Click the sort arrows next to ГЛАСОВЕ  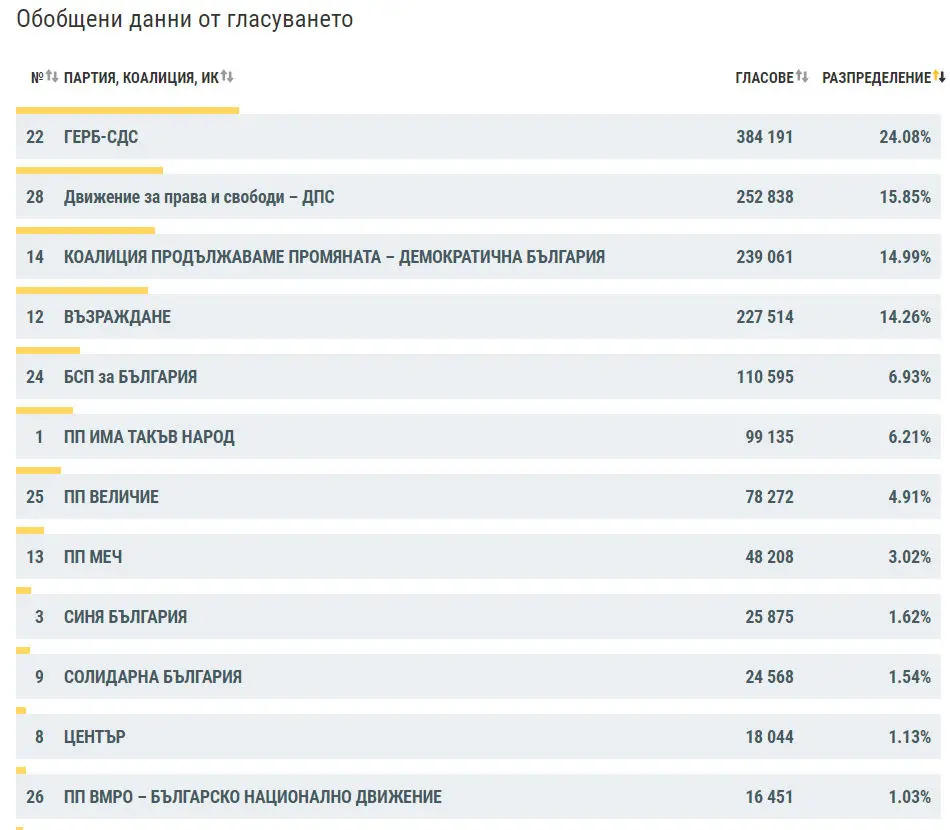tap(802, 77)
